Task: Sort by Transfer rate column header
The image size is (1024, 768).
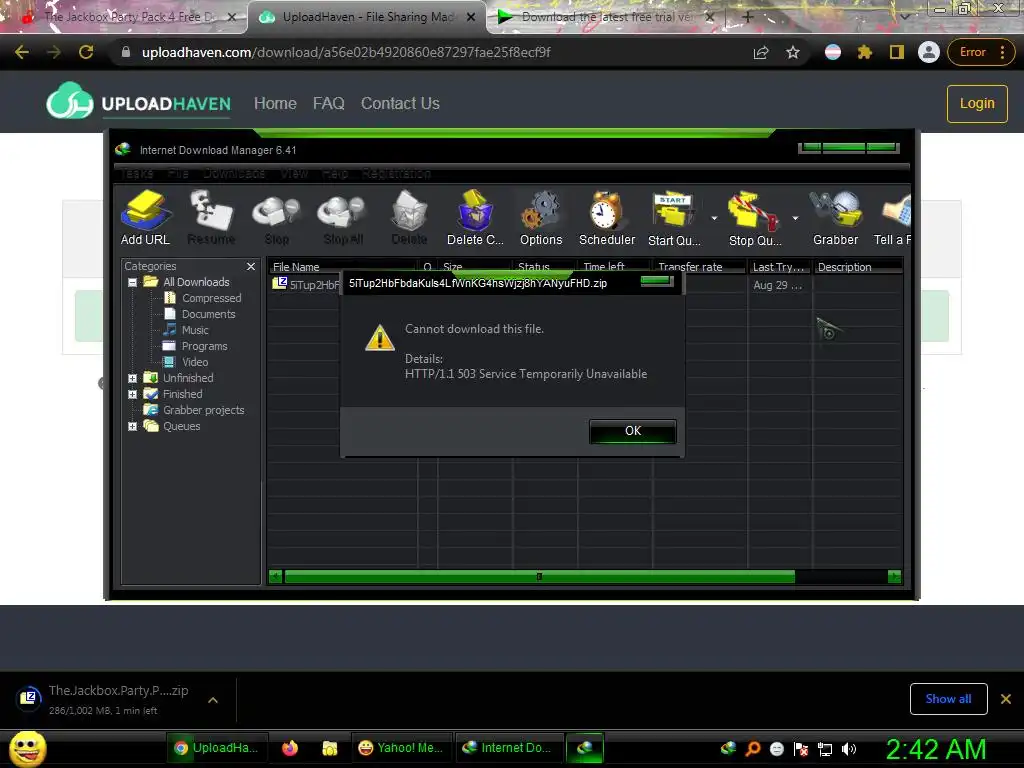Action: (x=699, y=266)
